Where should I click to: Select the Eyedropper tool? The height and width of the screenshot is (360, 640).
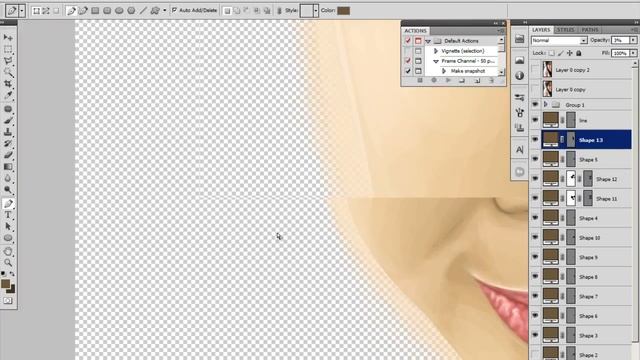[8, 95]
